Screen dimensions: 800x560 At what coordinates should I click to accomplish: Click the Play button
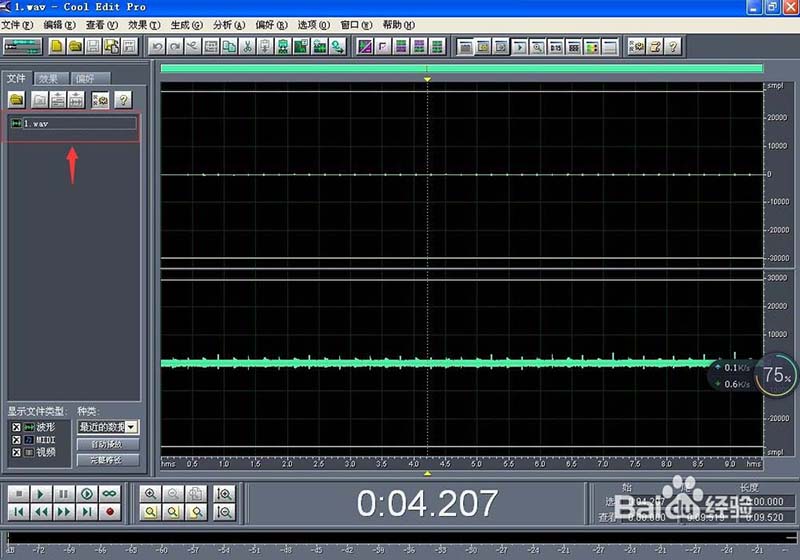[x=41, y=494]
